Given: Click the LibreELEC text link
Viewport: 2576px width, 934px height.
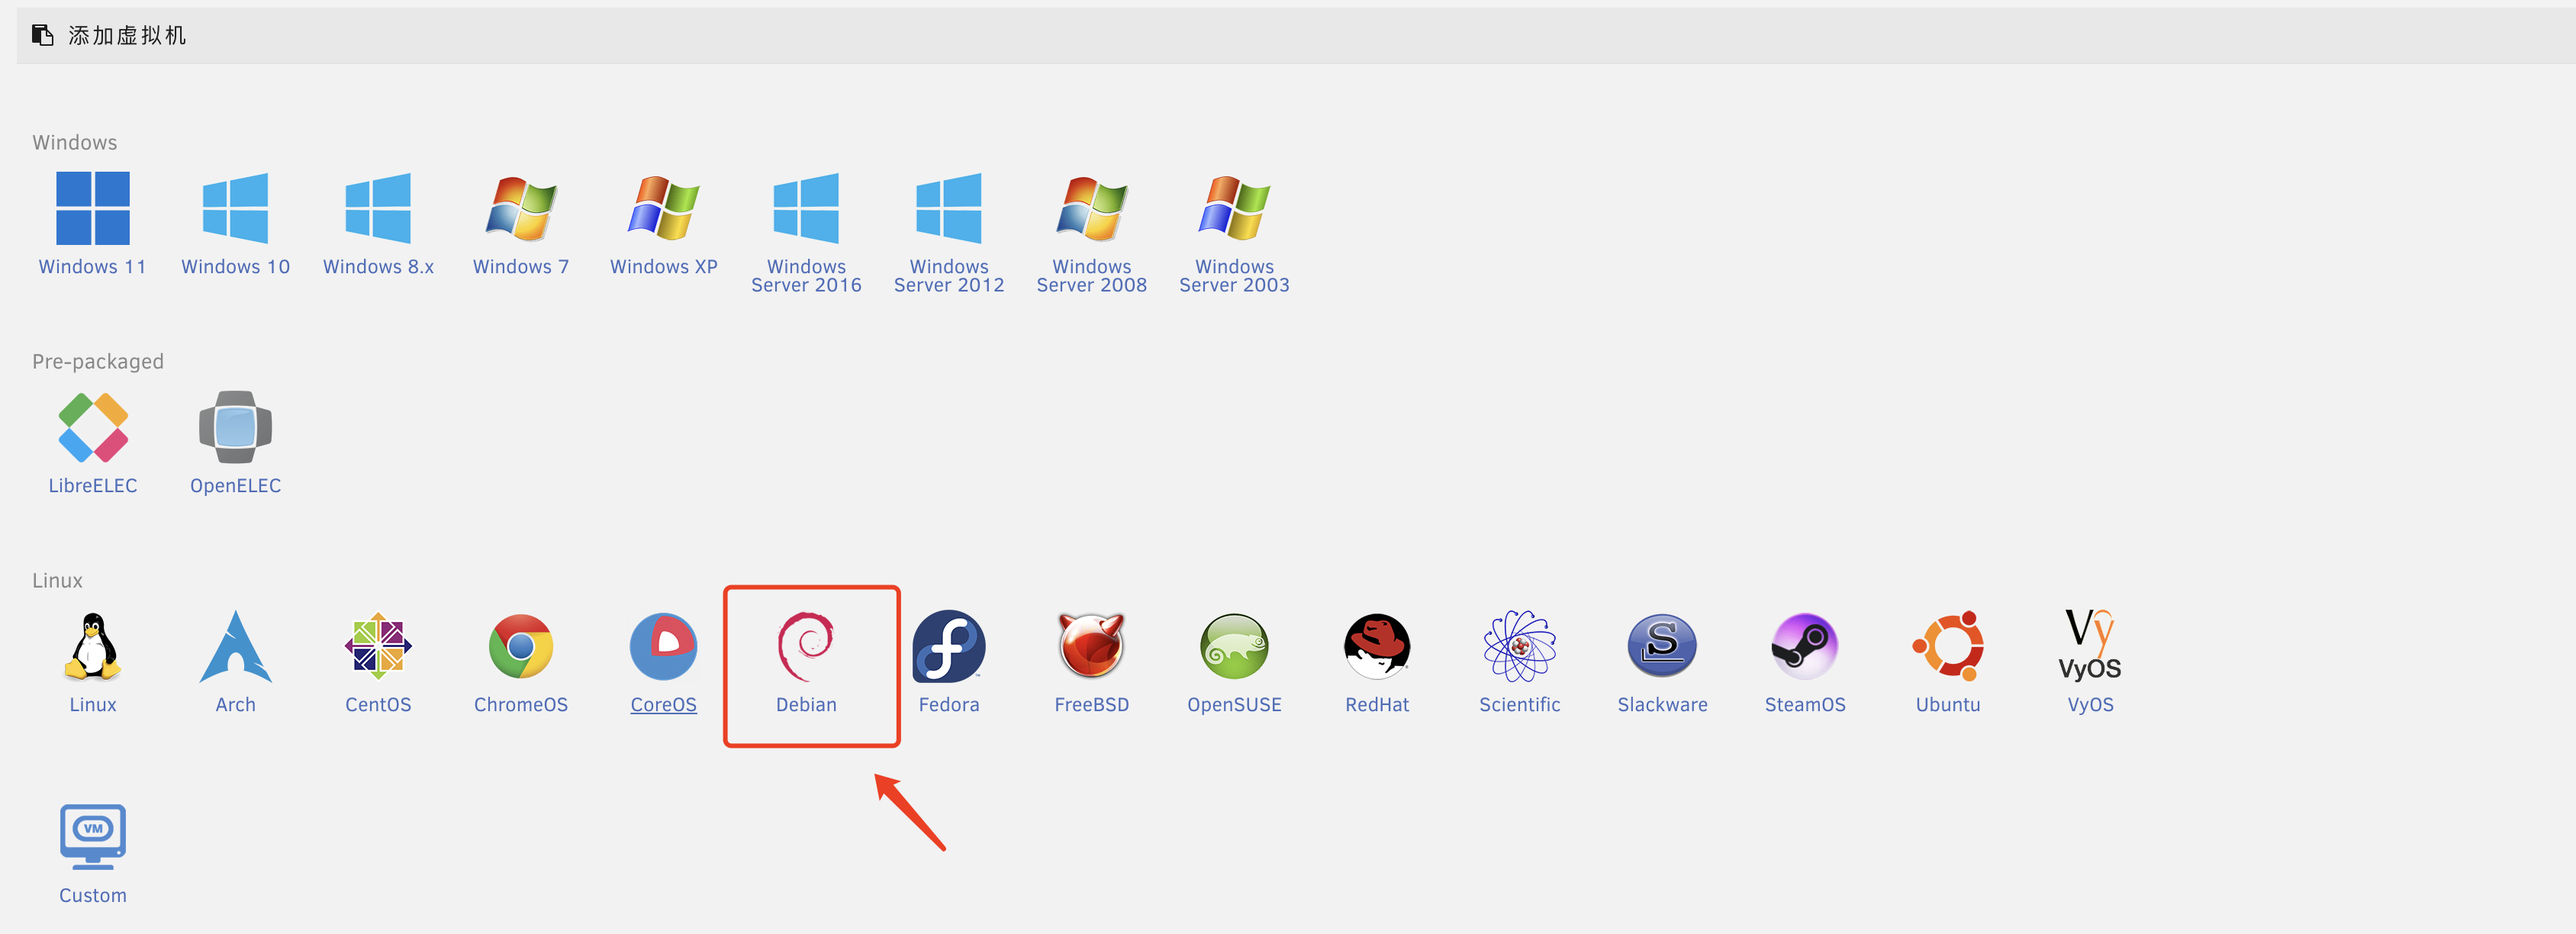Looking at the screenshot, I should 93,486.
